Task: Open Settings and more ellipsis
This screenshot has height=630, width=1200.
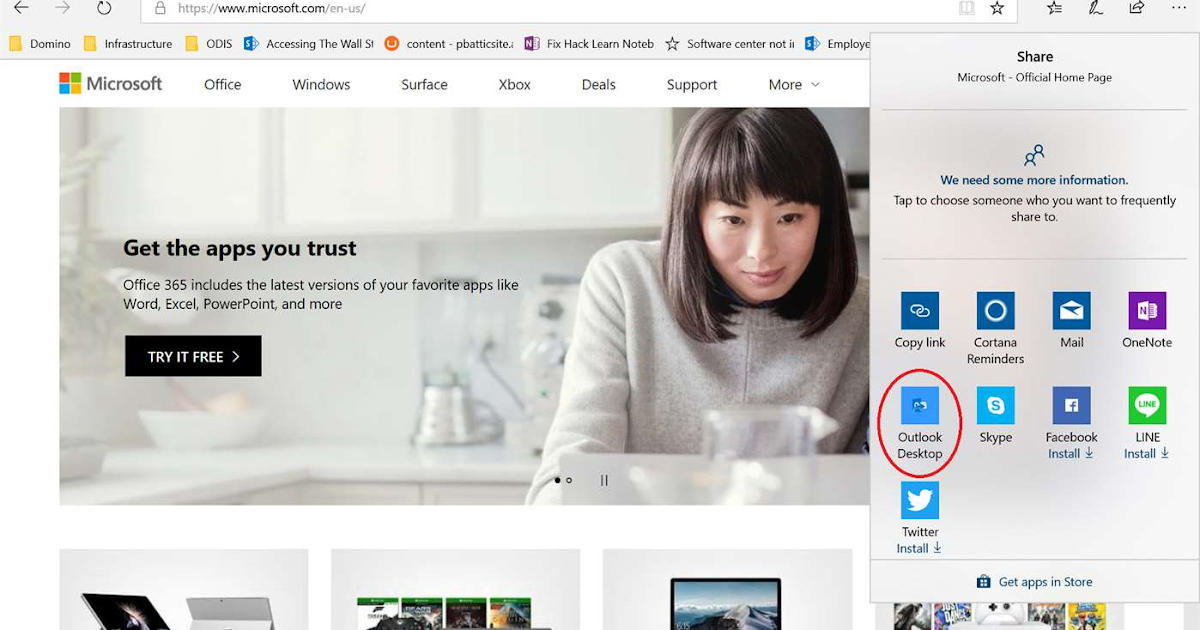Action: tap(1178, 7)
